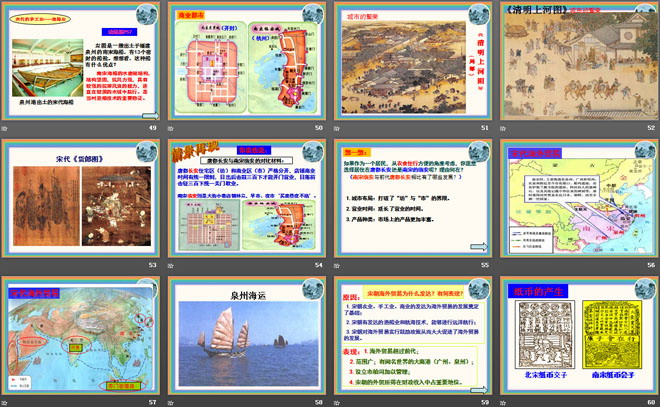Click the animation star icon under slide 58

[170, 403]
